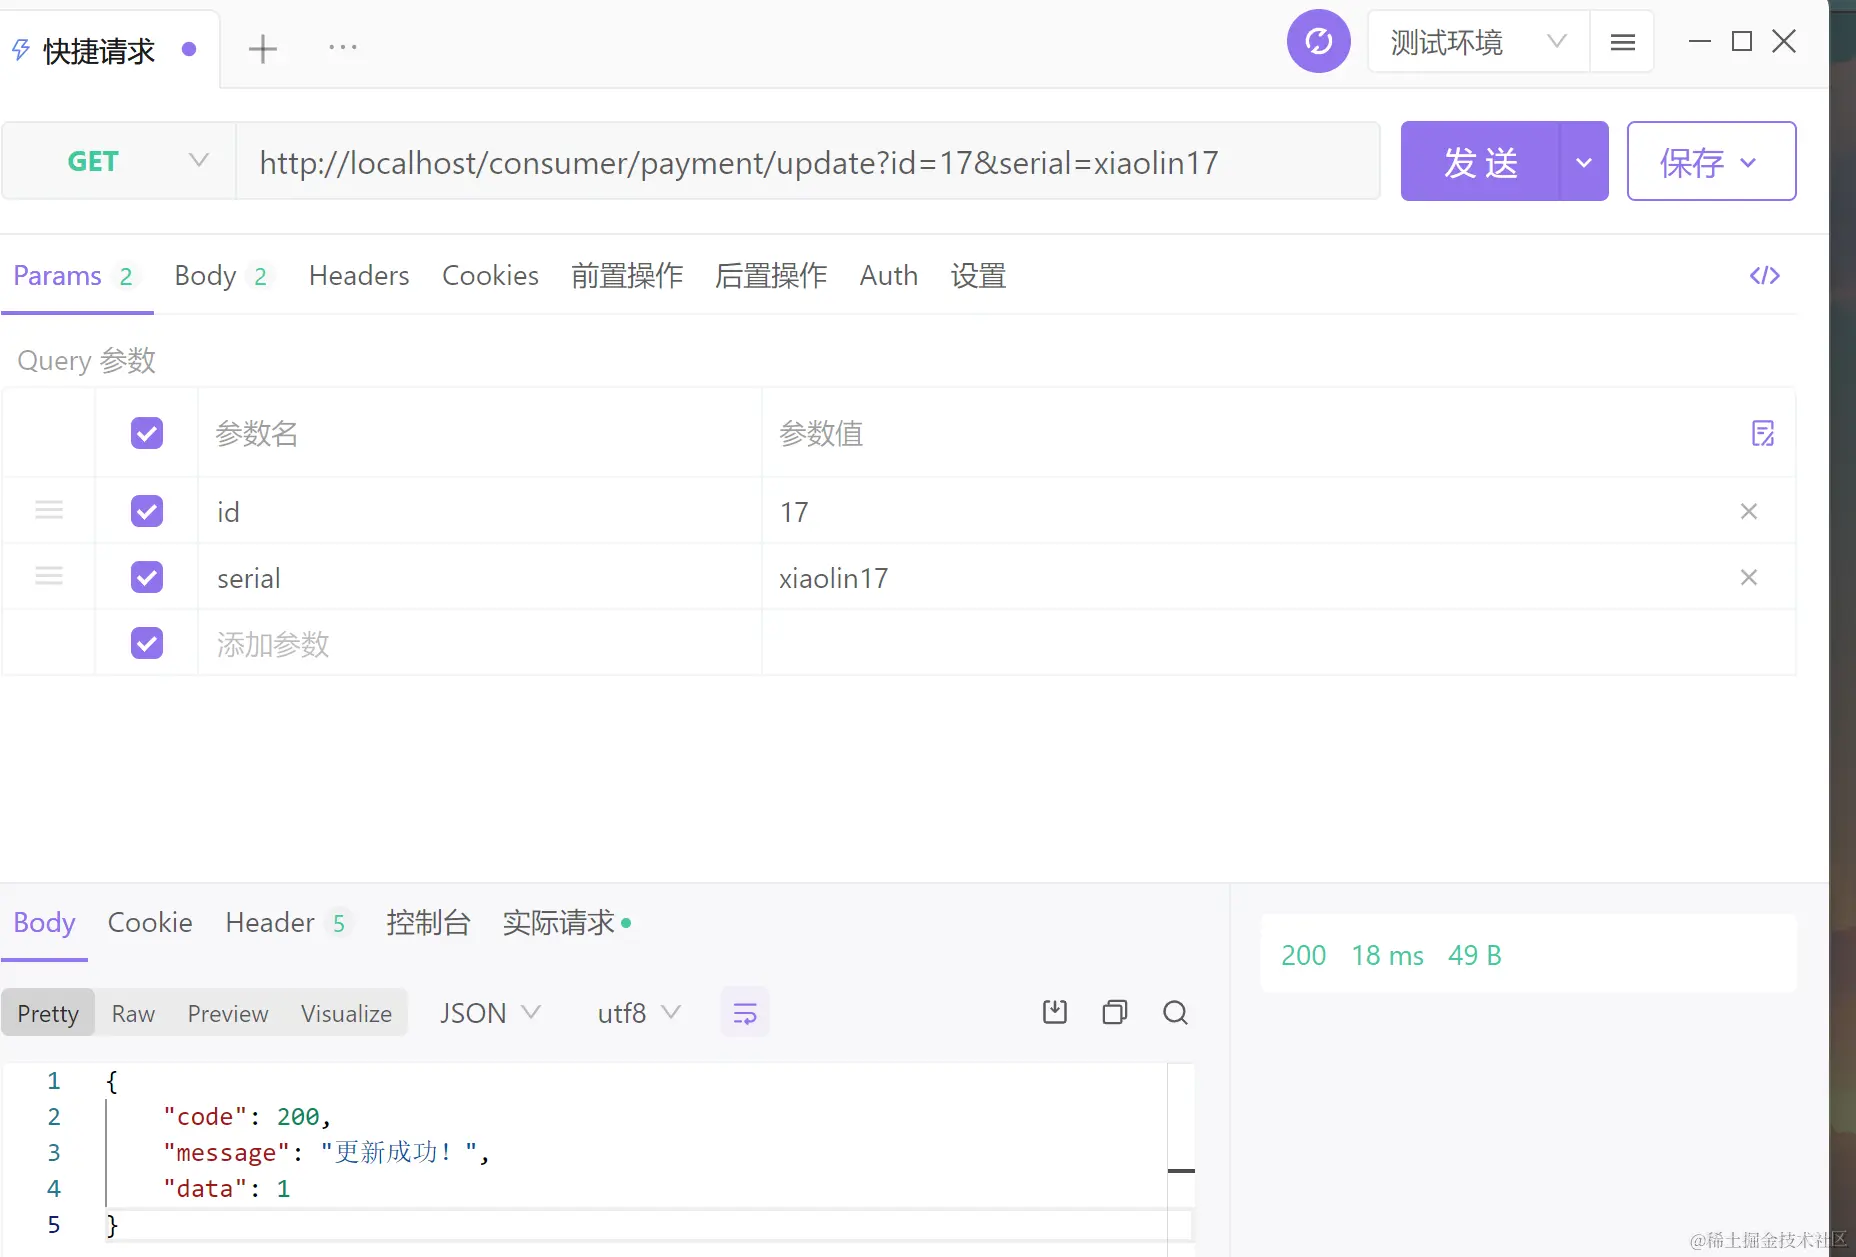
Task: Click the 快捷请求 tab title
Action: 99,50
